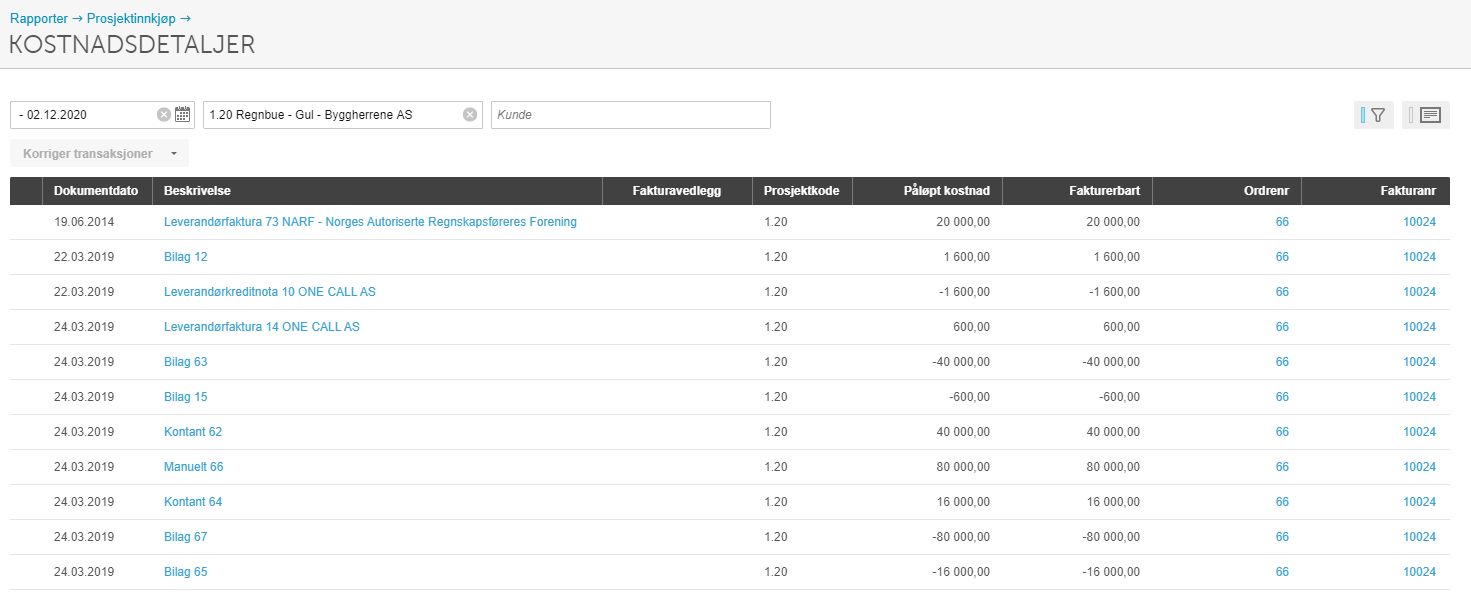Open the calendar date picker icon
This screenshot has height=599, width=1471.
tap(182, 115)
